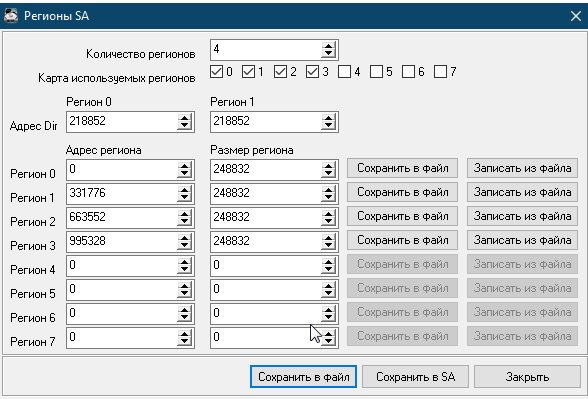Enable region 5 checkbox in used regions map
The image size is (588, 399).
[x=376, y=71]
